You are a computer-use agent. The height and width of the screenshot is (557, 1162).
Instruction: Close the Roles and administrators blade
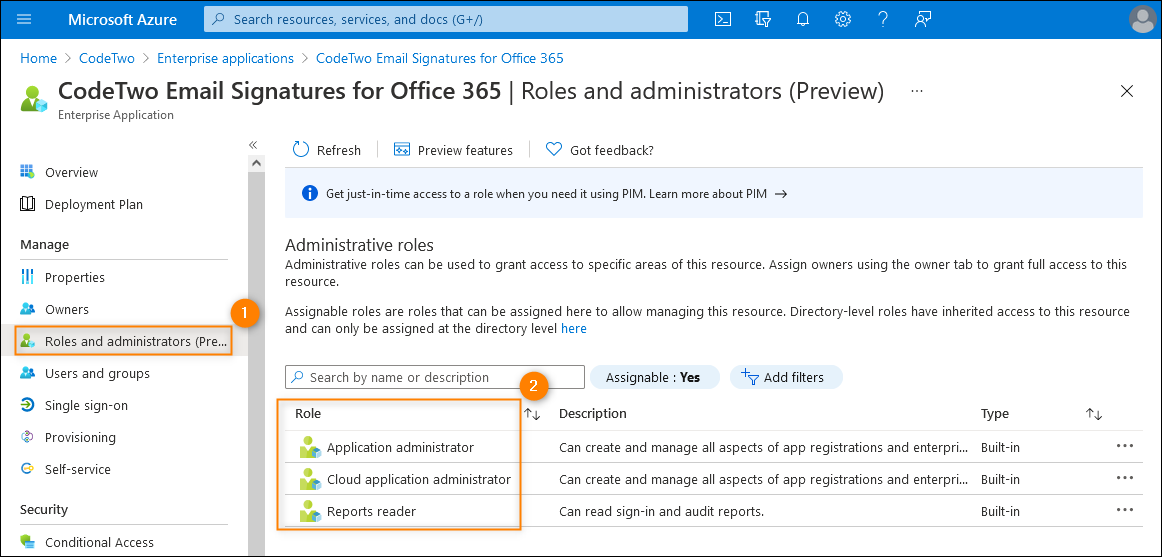(1127, 91)
